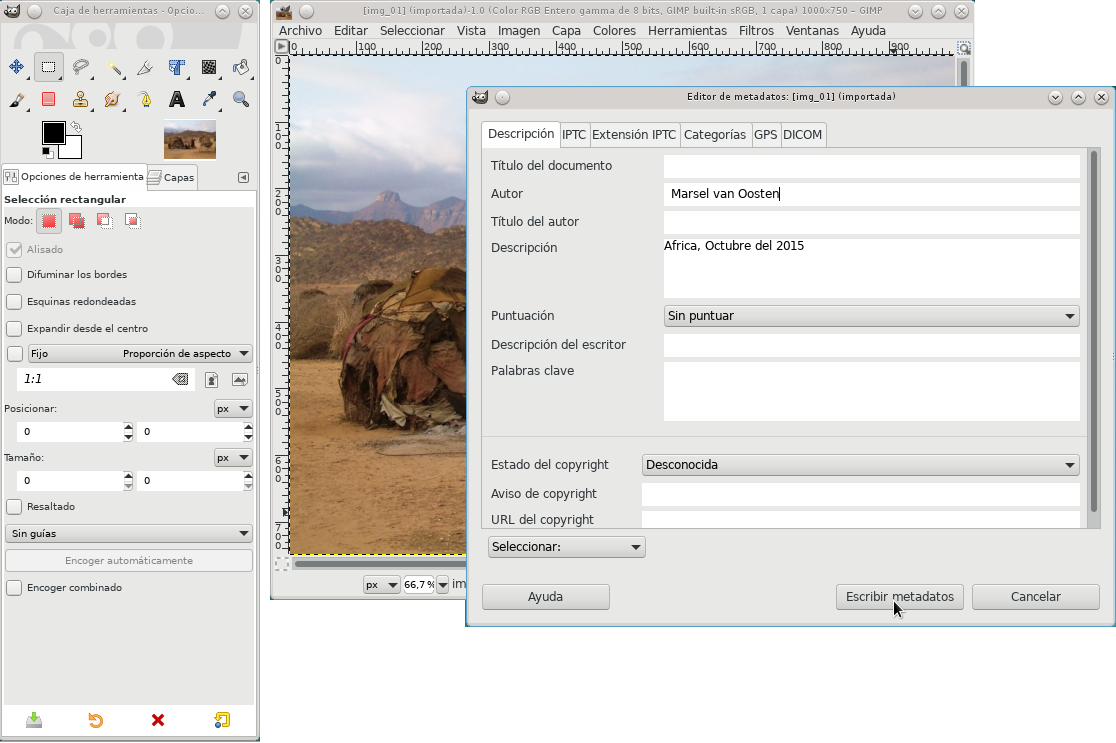
Task: Enable Difuminar los bordes checkbox
Action: coord(14,275)
